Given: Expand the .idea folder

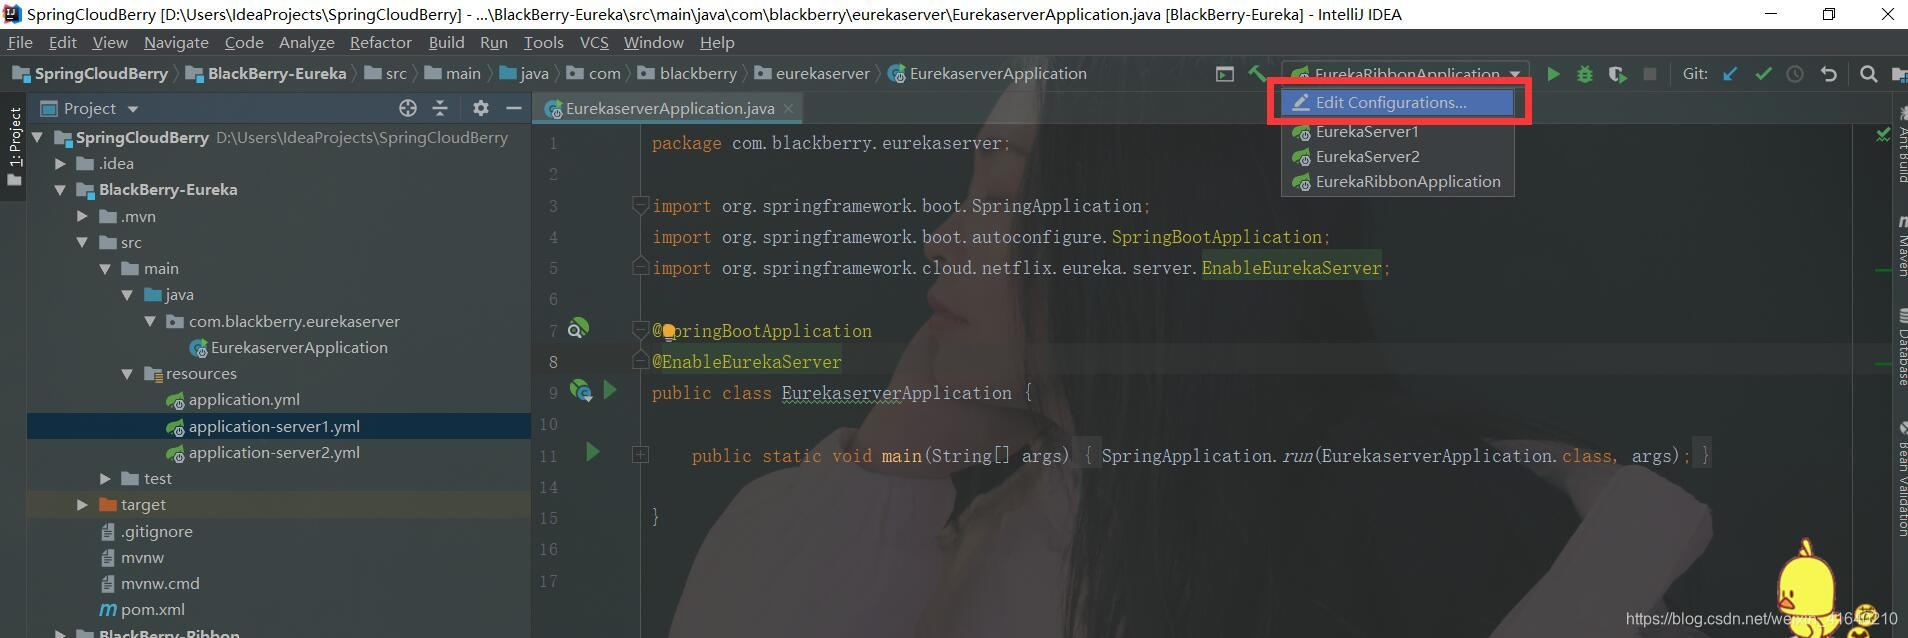Looking at the screenshot, I should click(61, 163).
